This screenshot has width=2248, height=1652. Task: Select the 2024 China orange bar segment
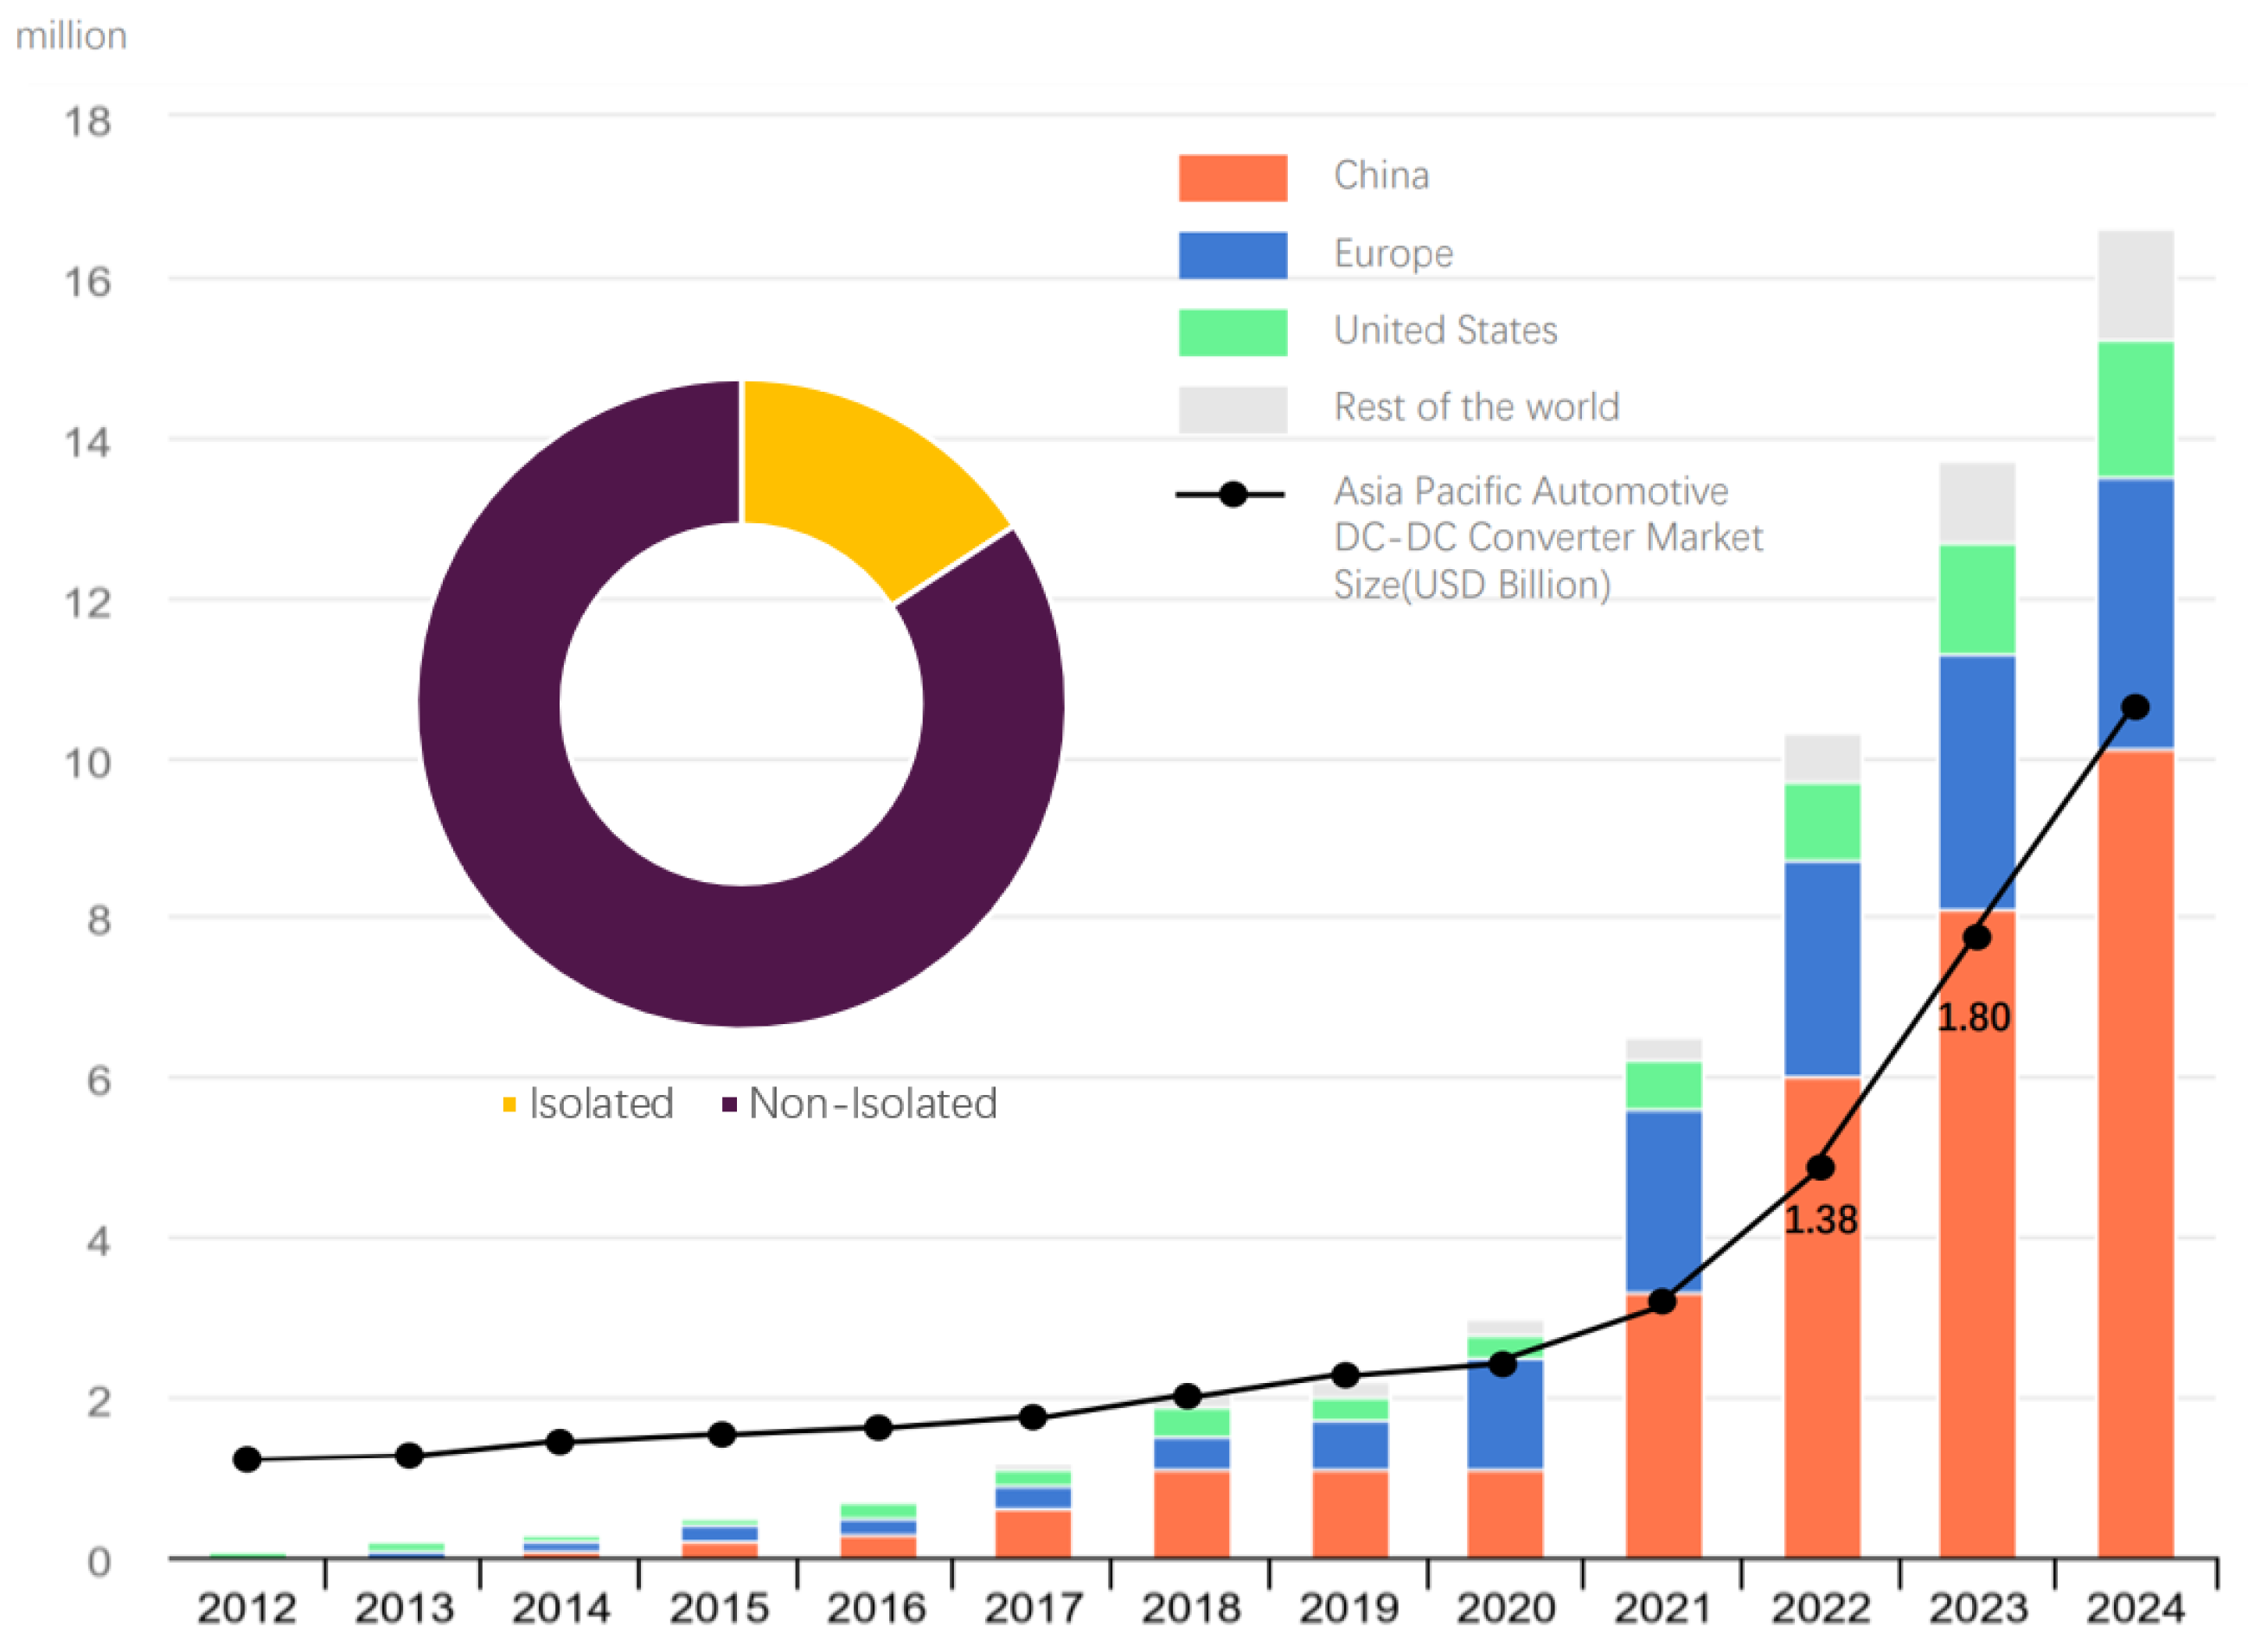pos(2135,1154)
